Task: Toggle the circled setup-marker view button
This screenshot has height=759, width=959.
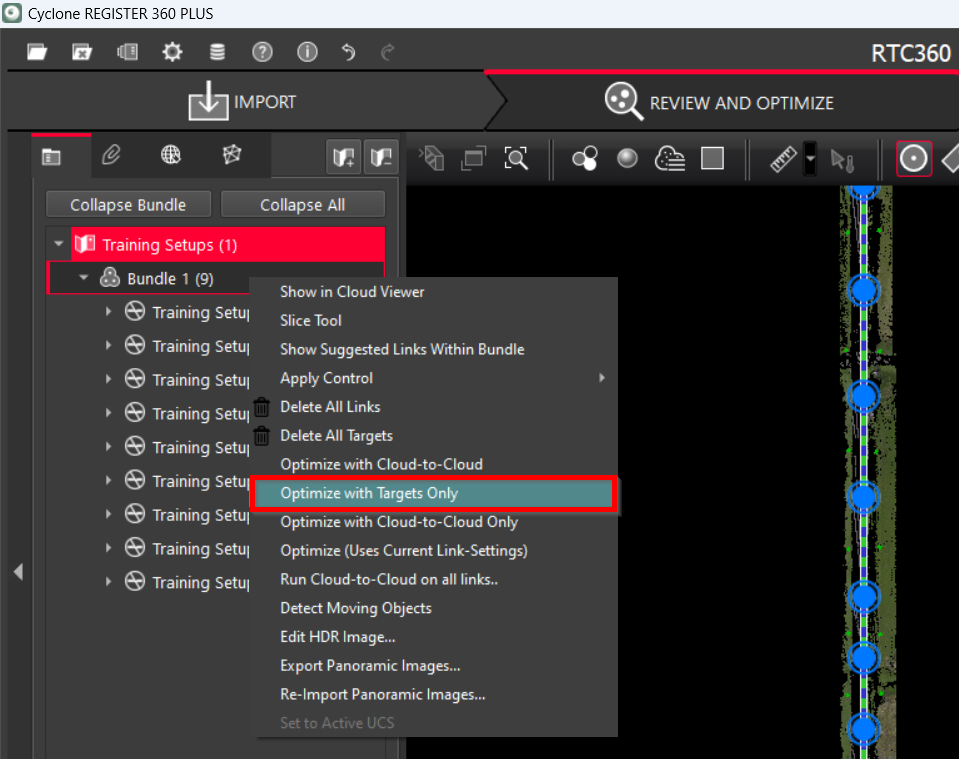Action: click(x=913, y=158)
